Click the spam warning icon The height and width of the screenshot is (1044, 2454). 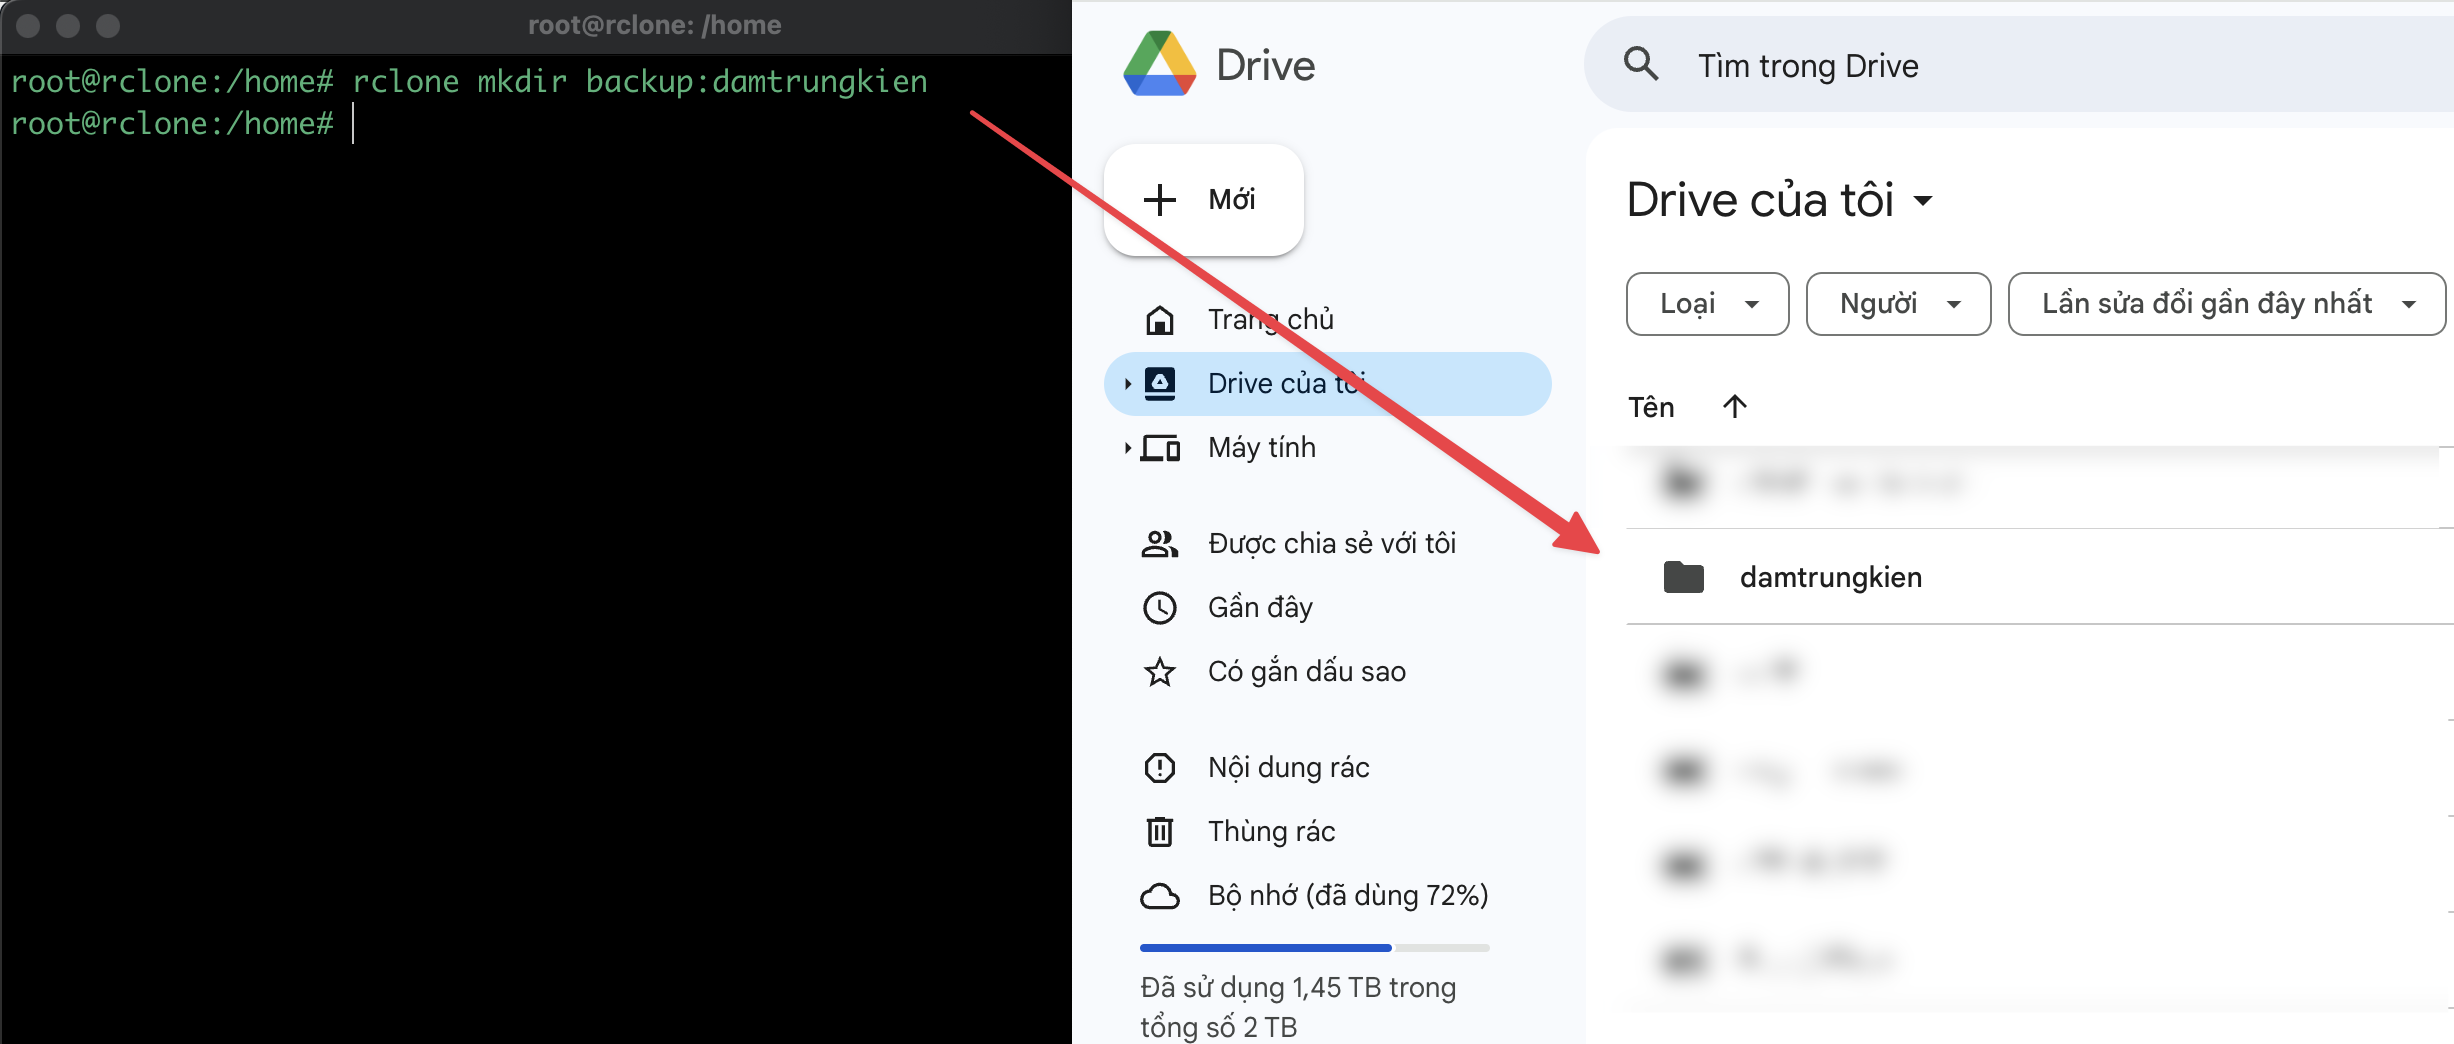point(1160,768)
